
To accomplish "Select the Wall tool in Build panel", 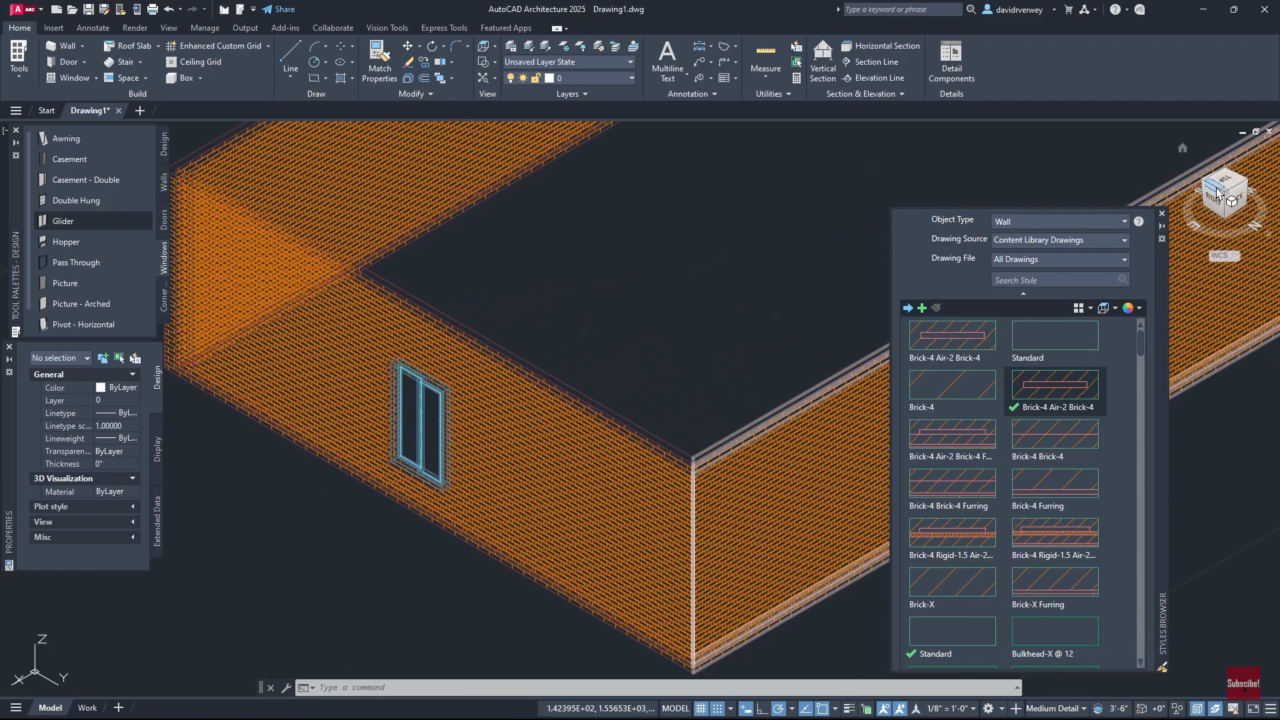I will 61,46.
